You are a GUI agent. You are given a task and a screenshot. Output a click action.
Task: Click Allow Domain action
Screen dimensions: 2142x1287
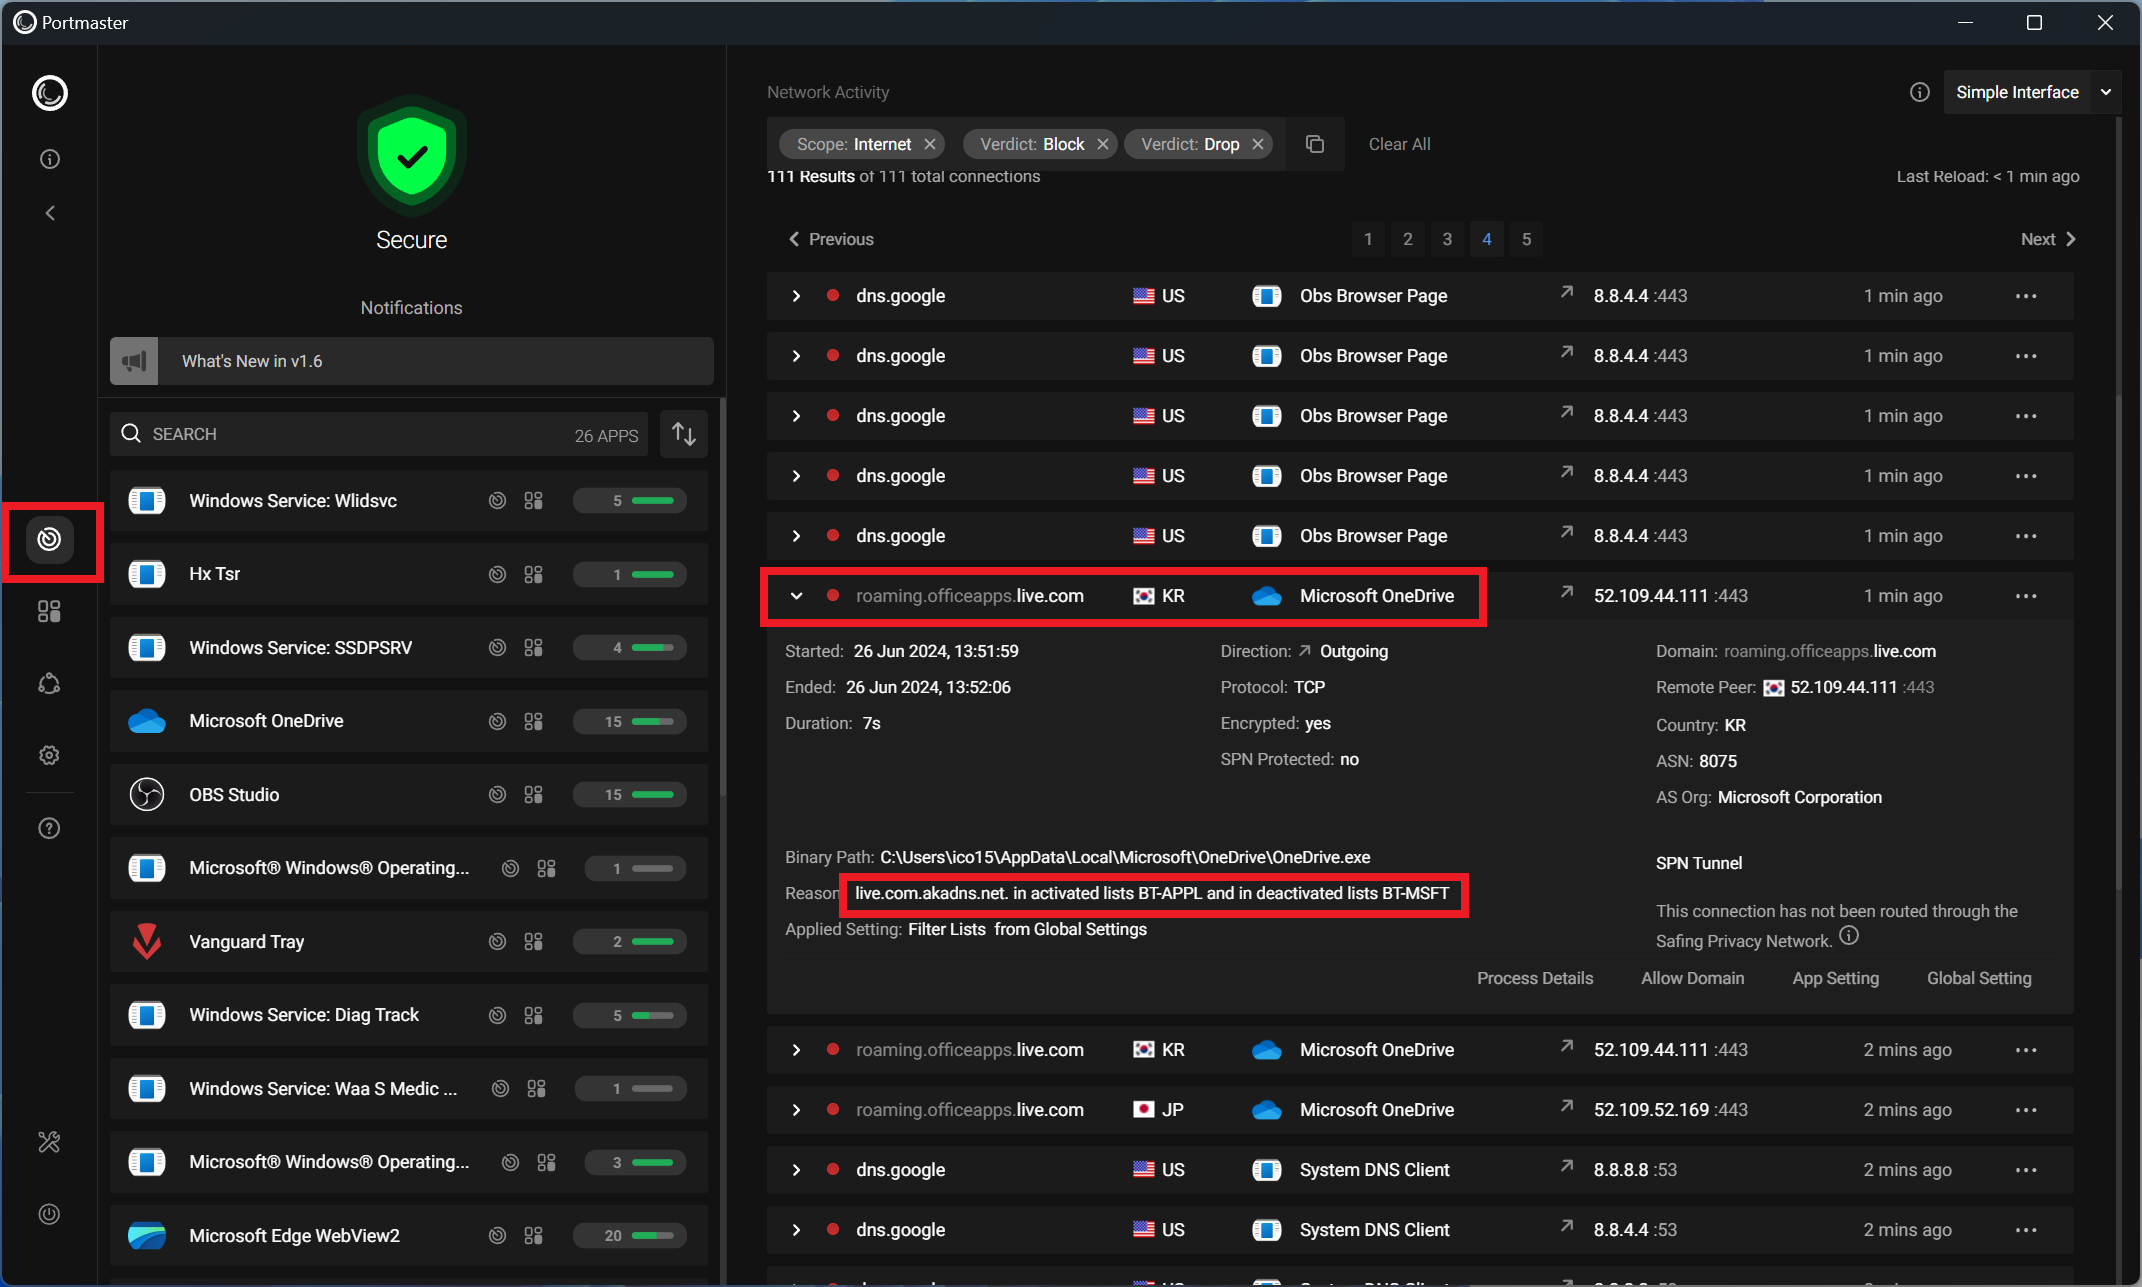tap(1692, 978)
